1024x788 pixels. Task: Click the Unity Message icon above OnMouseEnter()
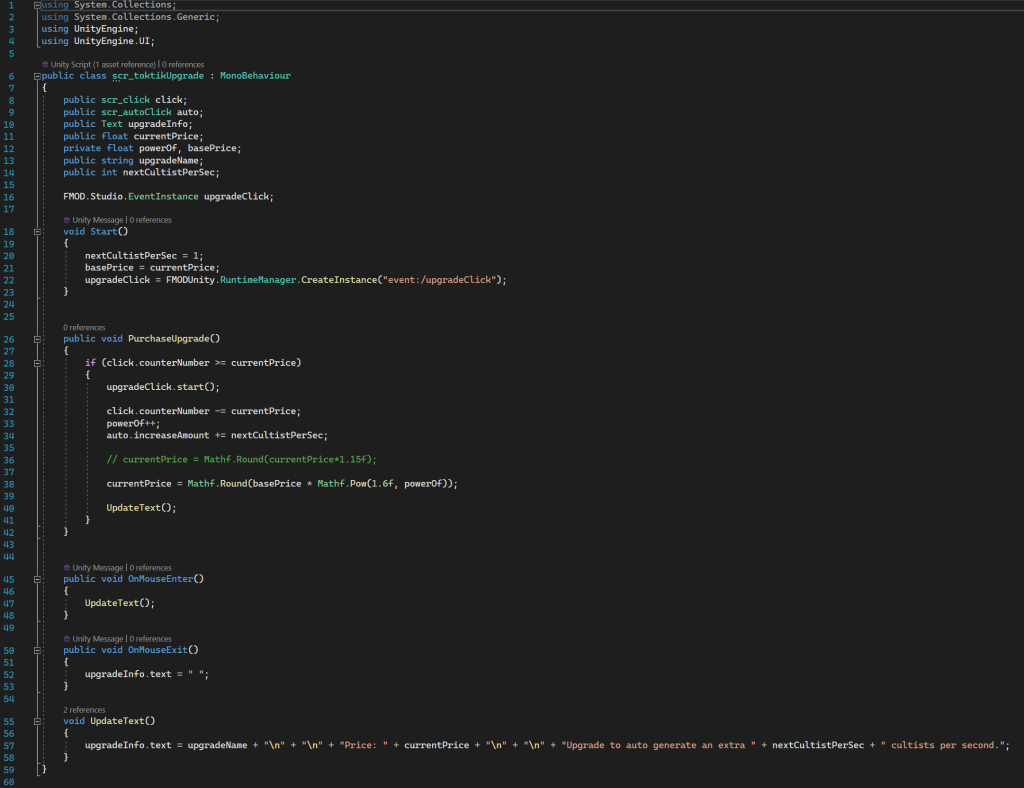pos(67,568)
